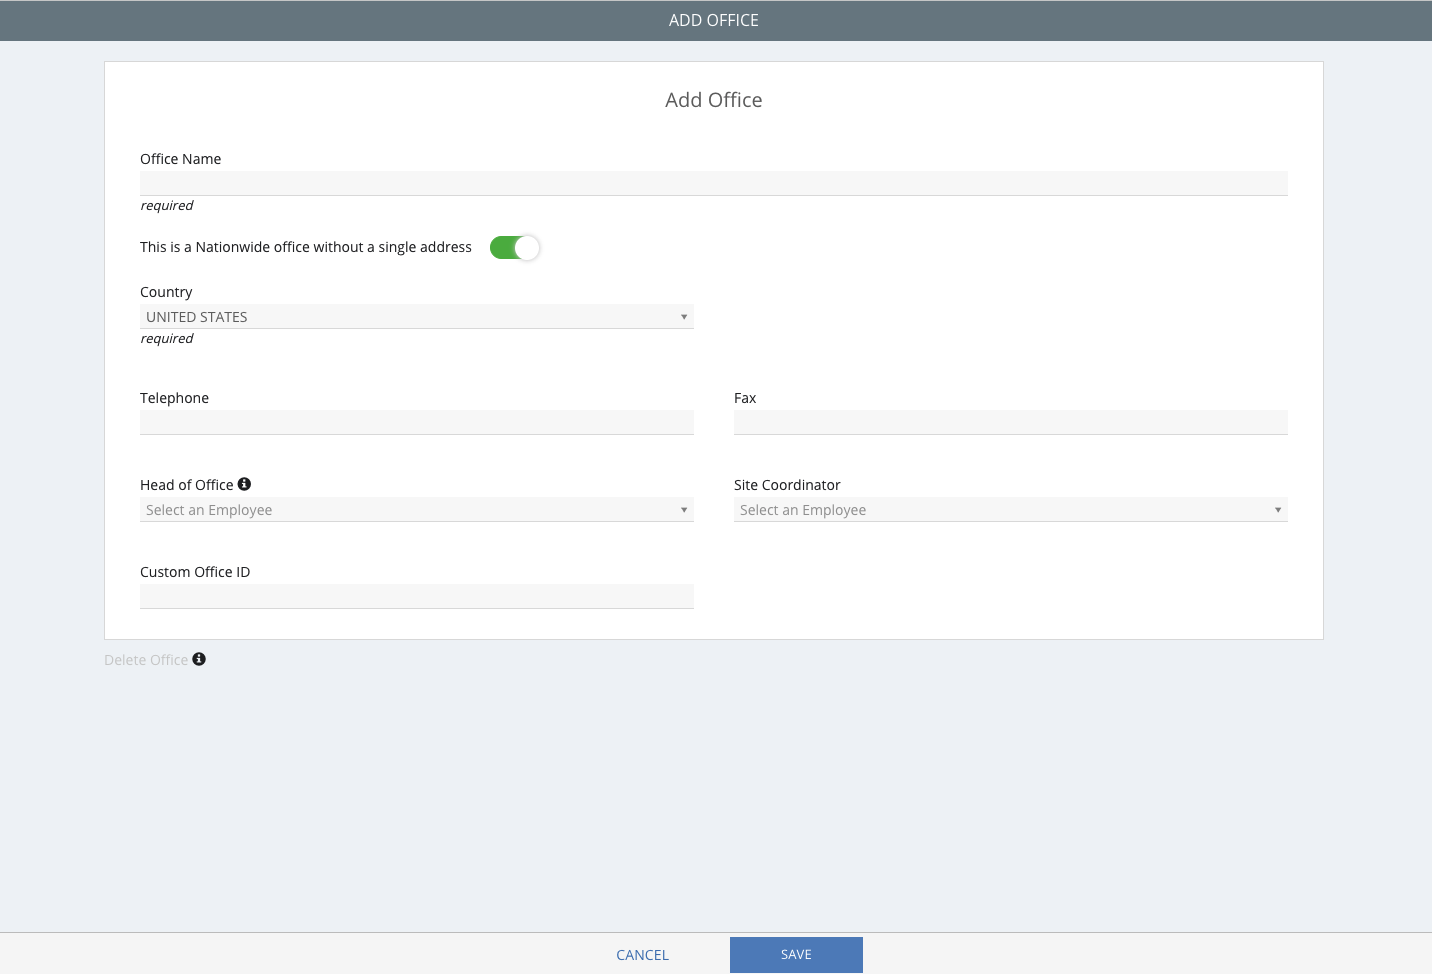Click the Delete Office link
1432x974 pixels.
pyautogui.click(x=146, y=660)
